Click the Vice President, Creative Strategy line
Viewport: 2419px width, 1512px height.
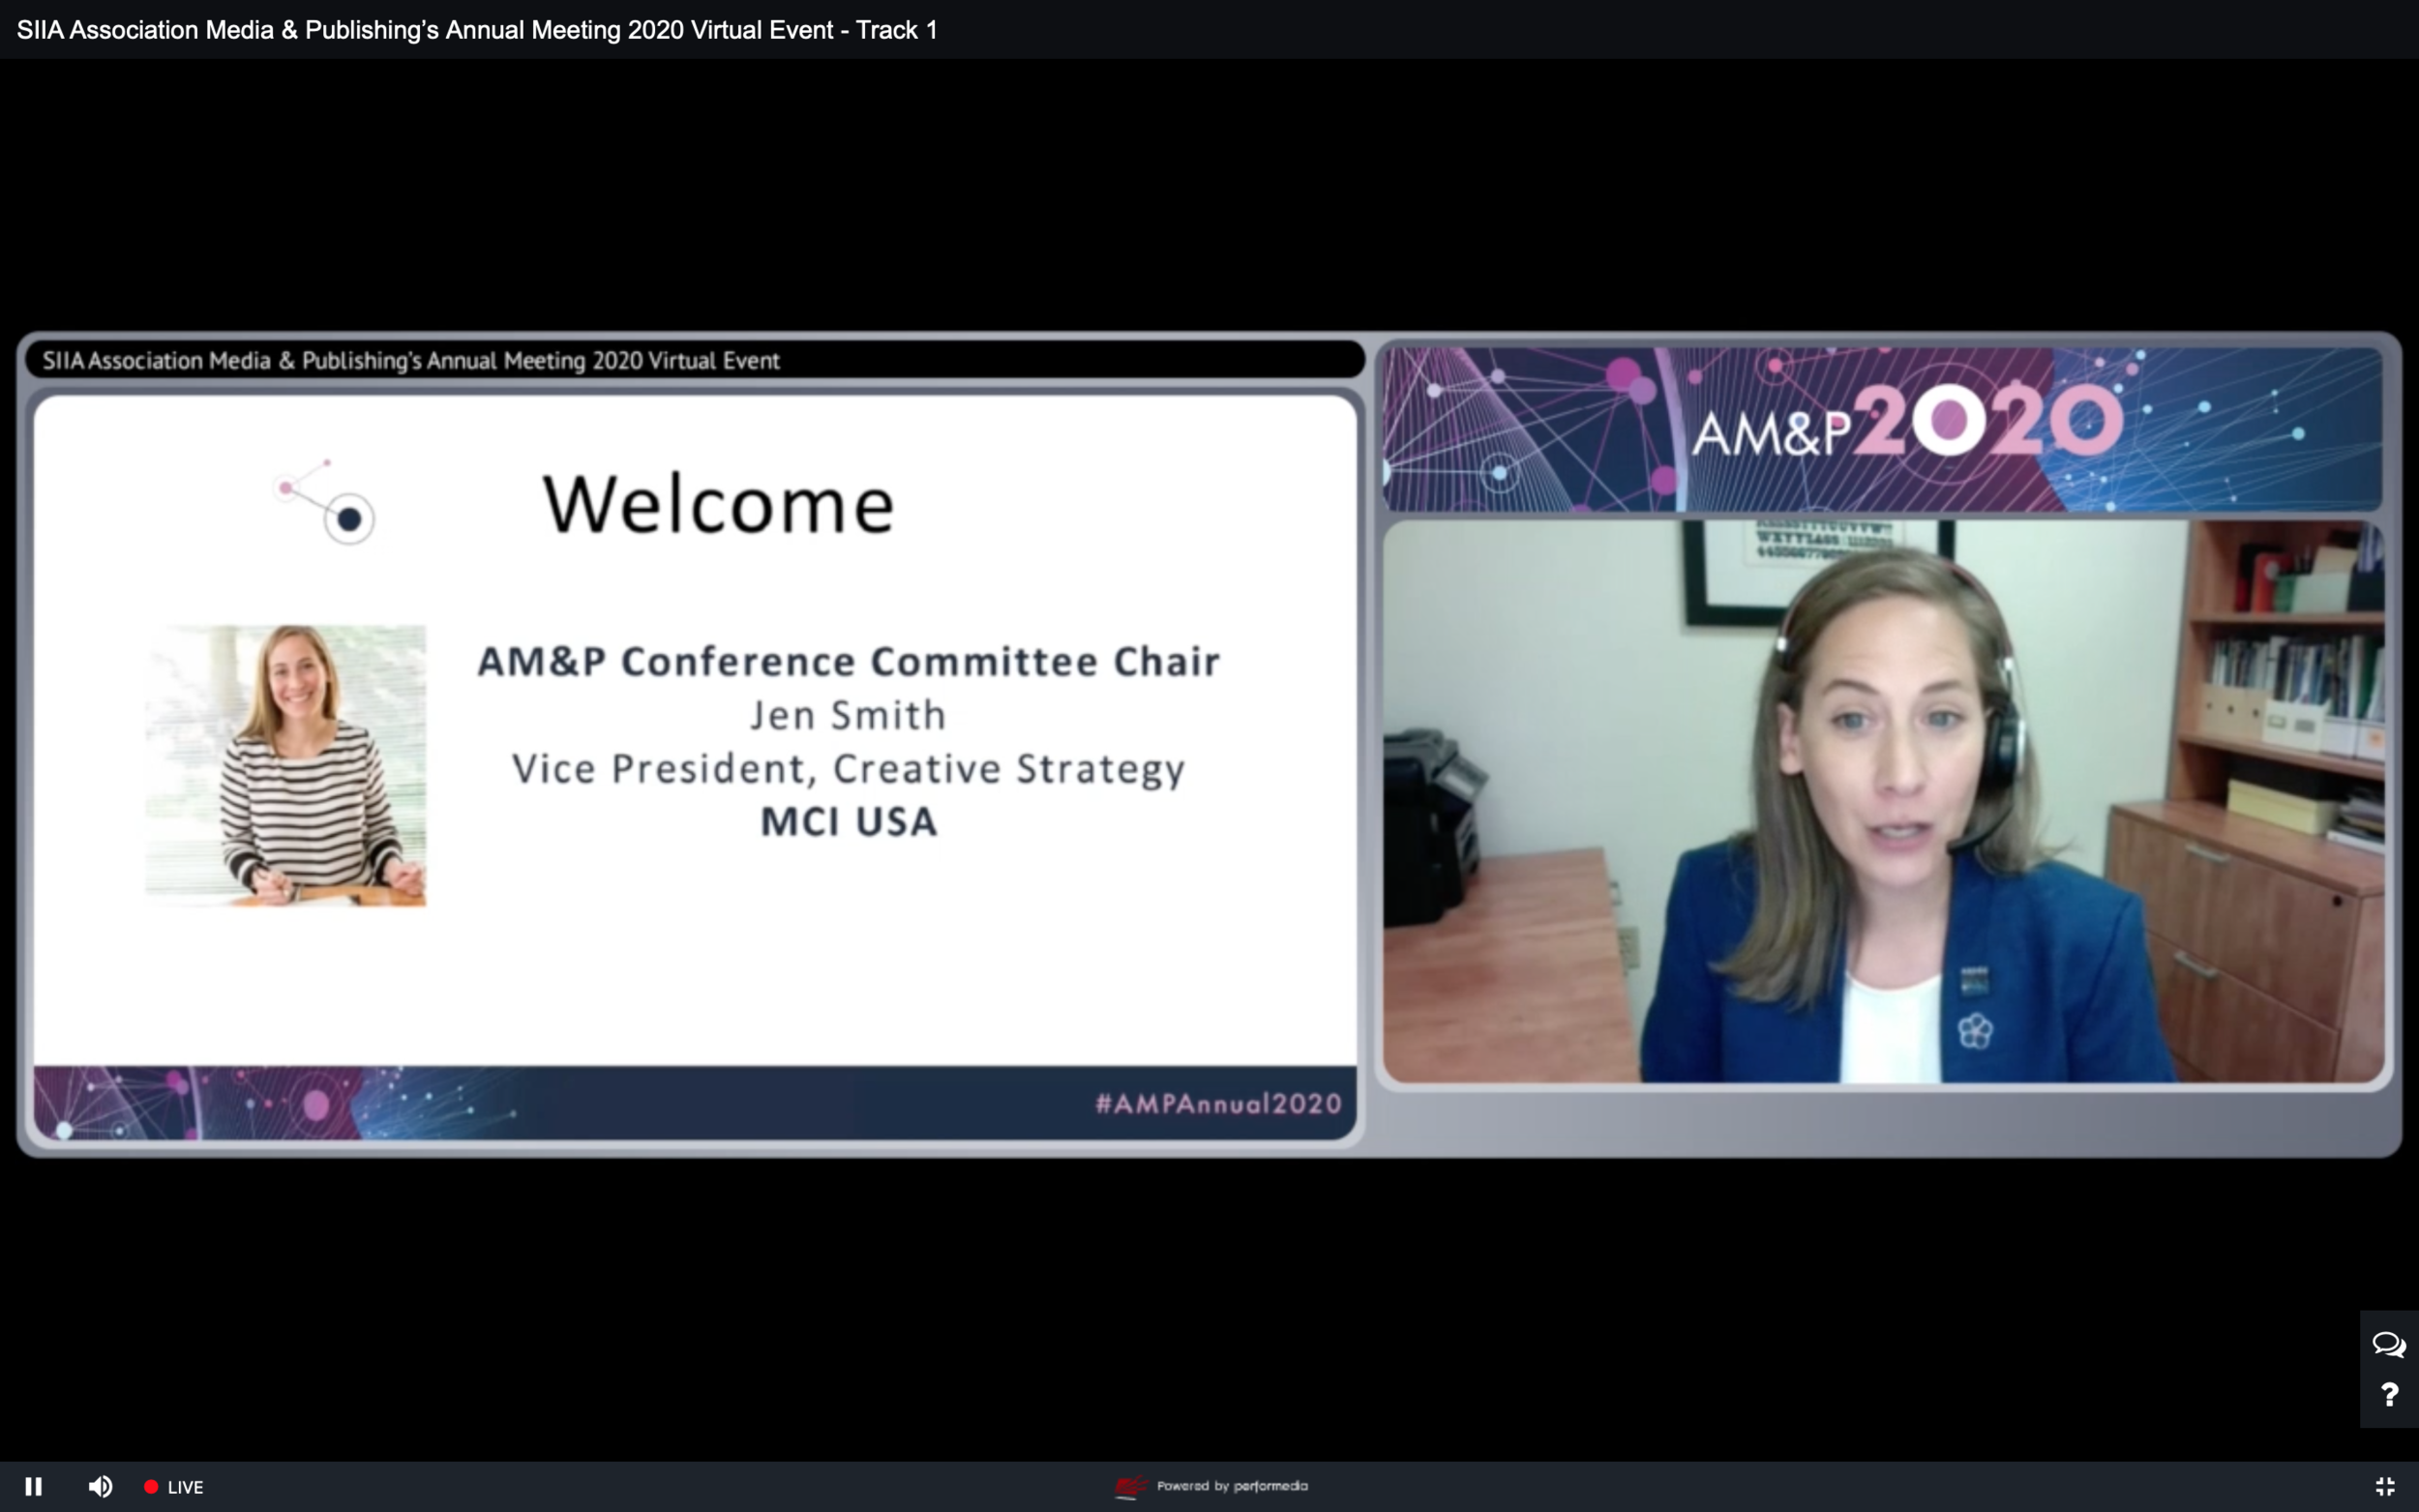click(x=848, y=769)
